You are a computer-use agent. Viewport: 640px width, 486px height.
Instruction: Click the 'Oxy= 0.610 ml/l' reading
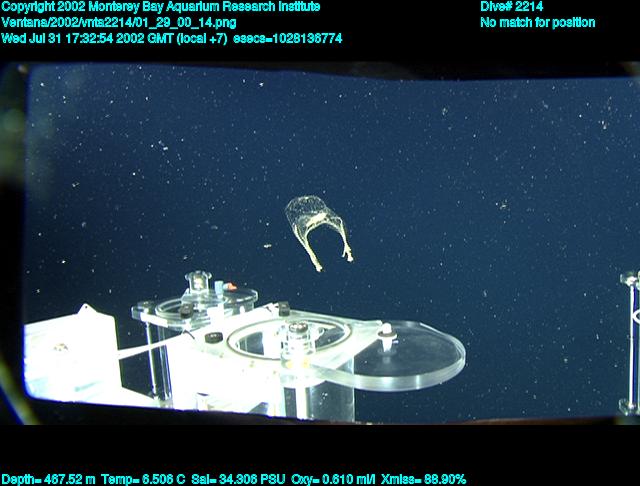333,479
